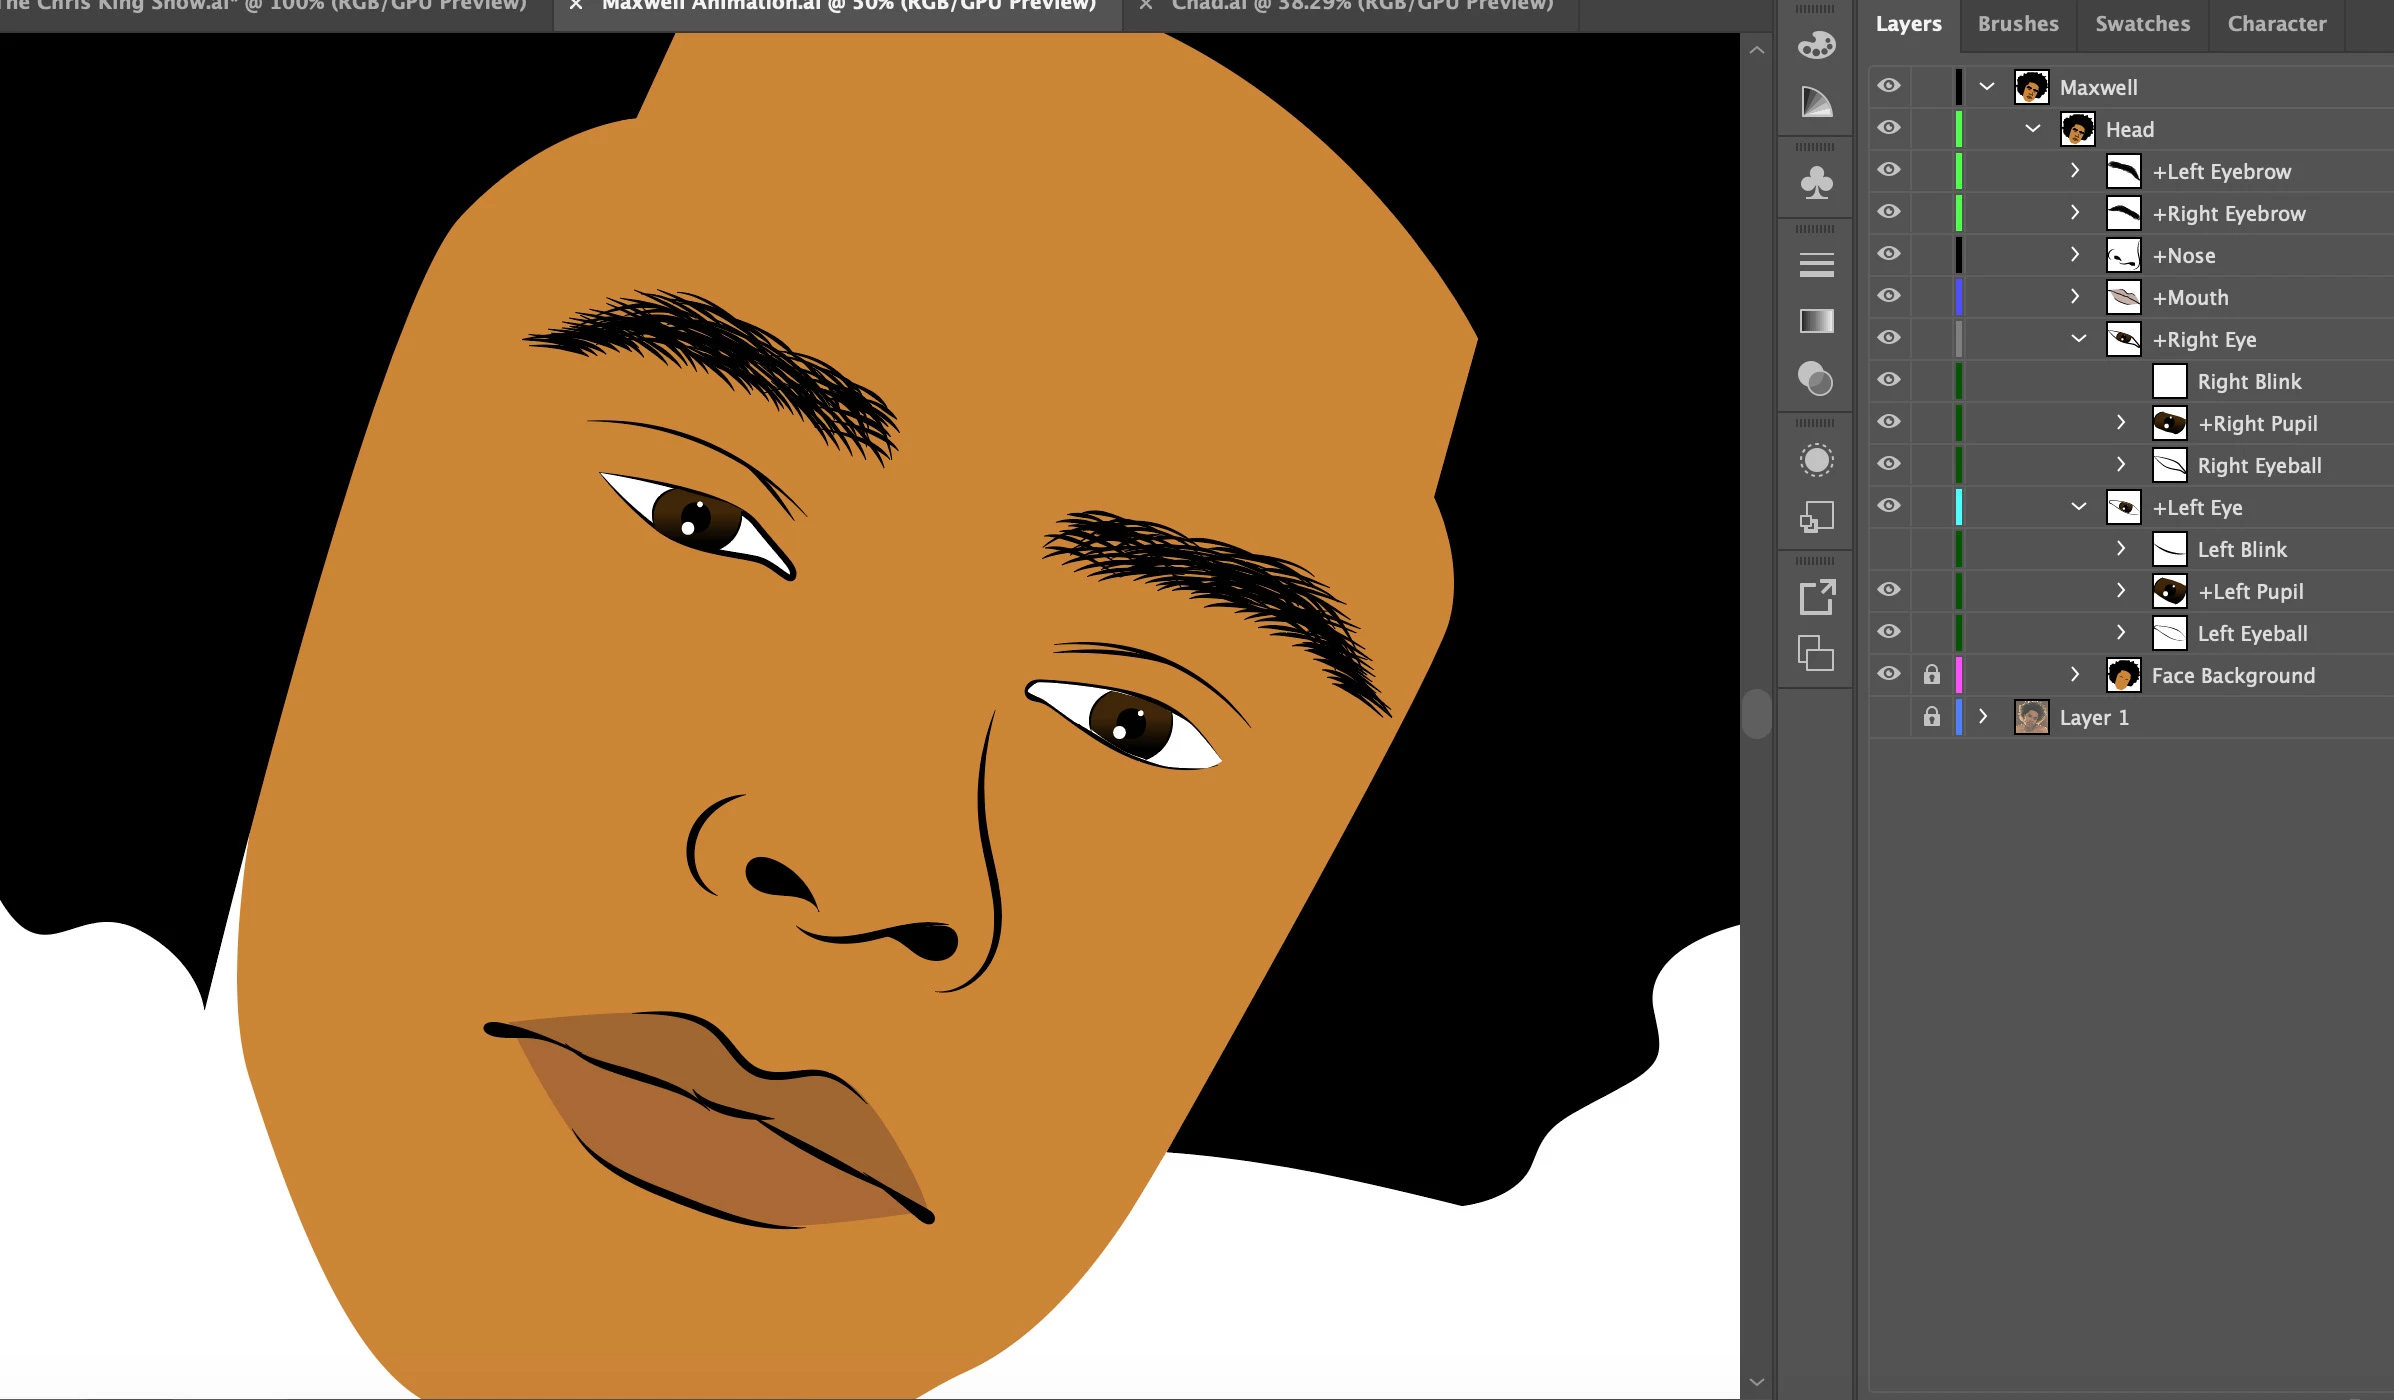Open the Stroke panel icon
The image size is (2394, 1400).
(x=1816, y=264)
